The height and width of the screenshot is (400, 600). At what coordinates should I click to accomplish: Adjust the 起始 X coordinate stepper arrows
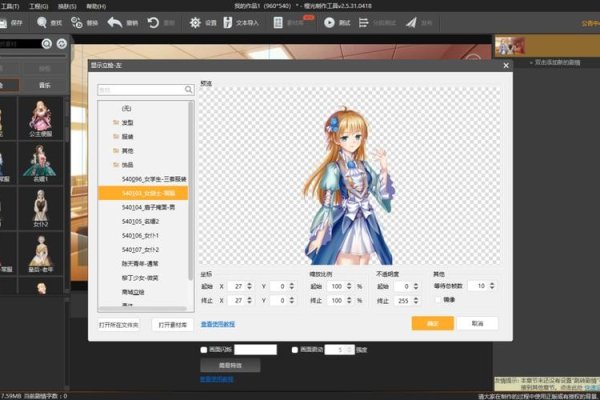[x=249, y=286]
